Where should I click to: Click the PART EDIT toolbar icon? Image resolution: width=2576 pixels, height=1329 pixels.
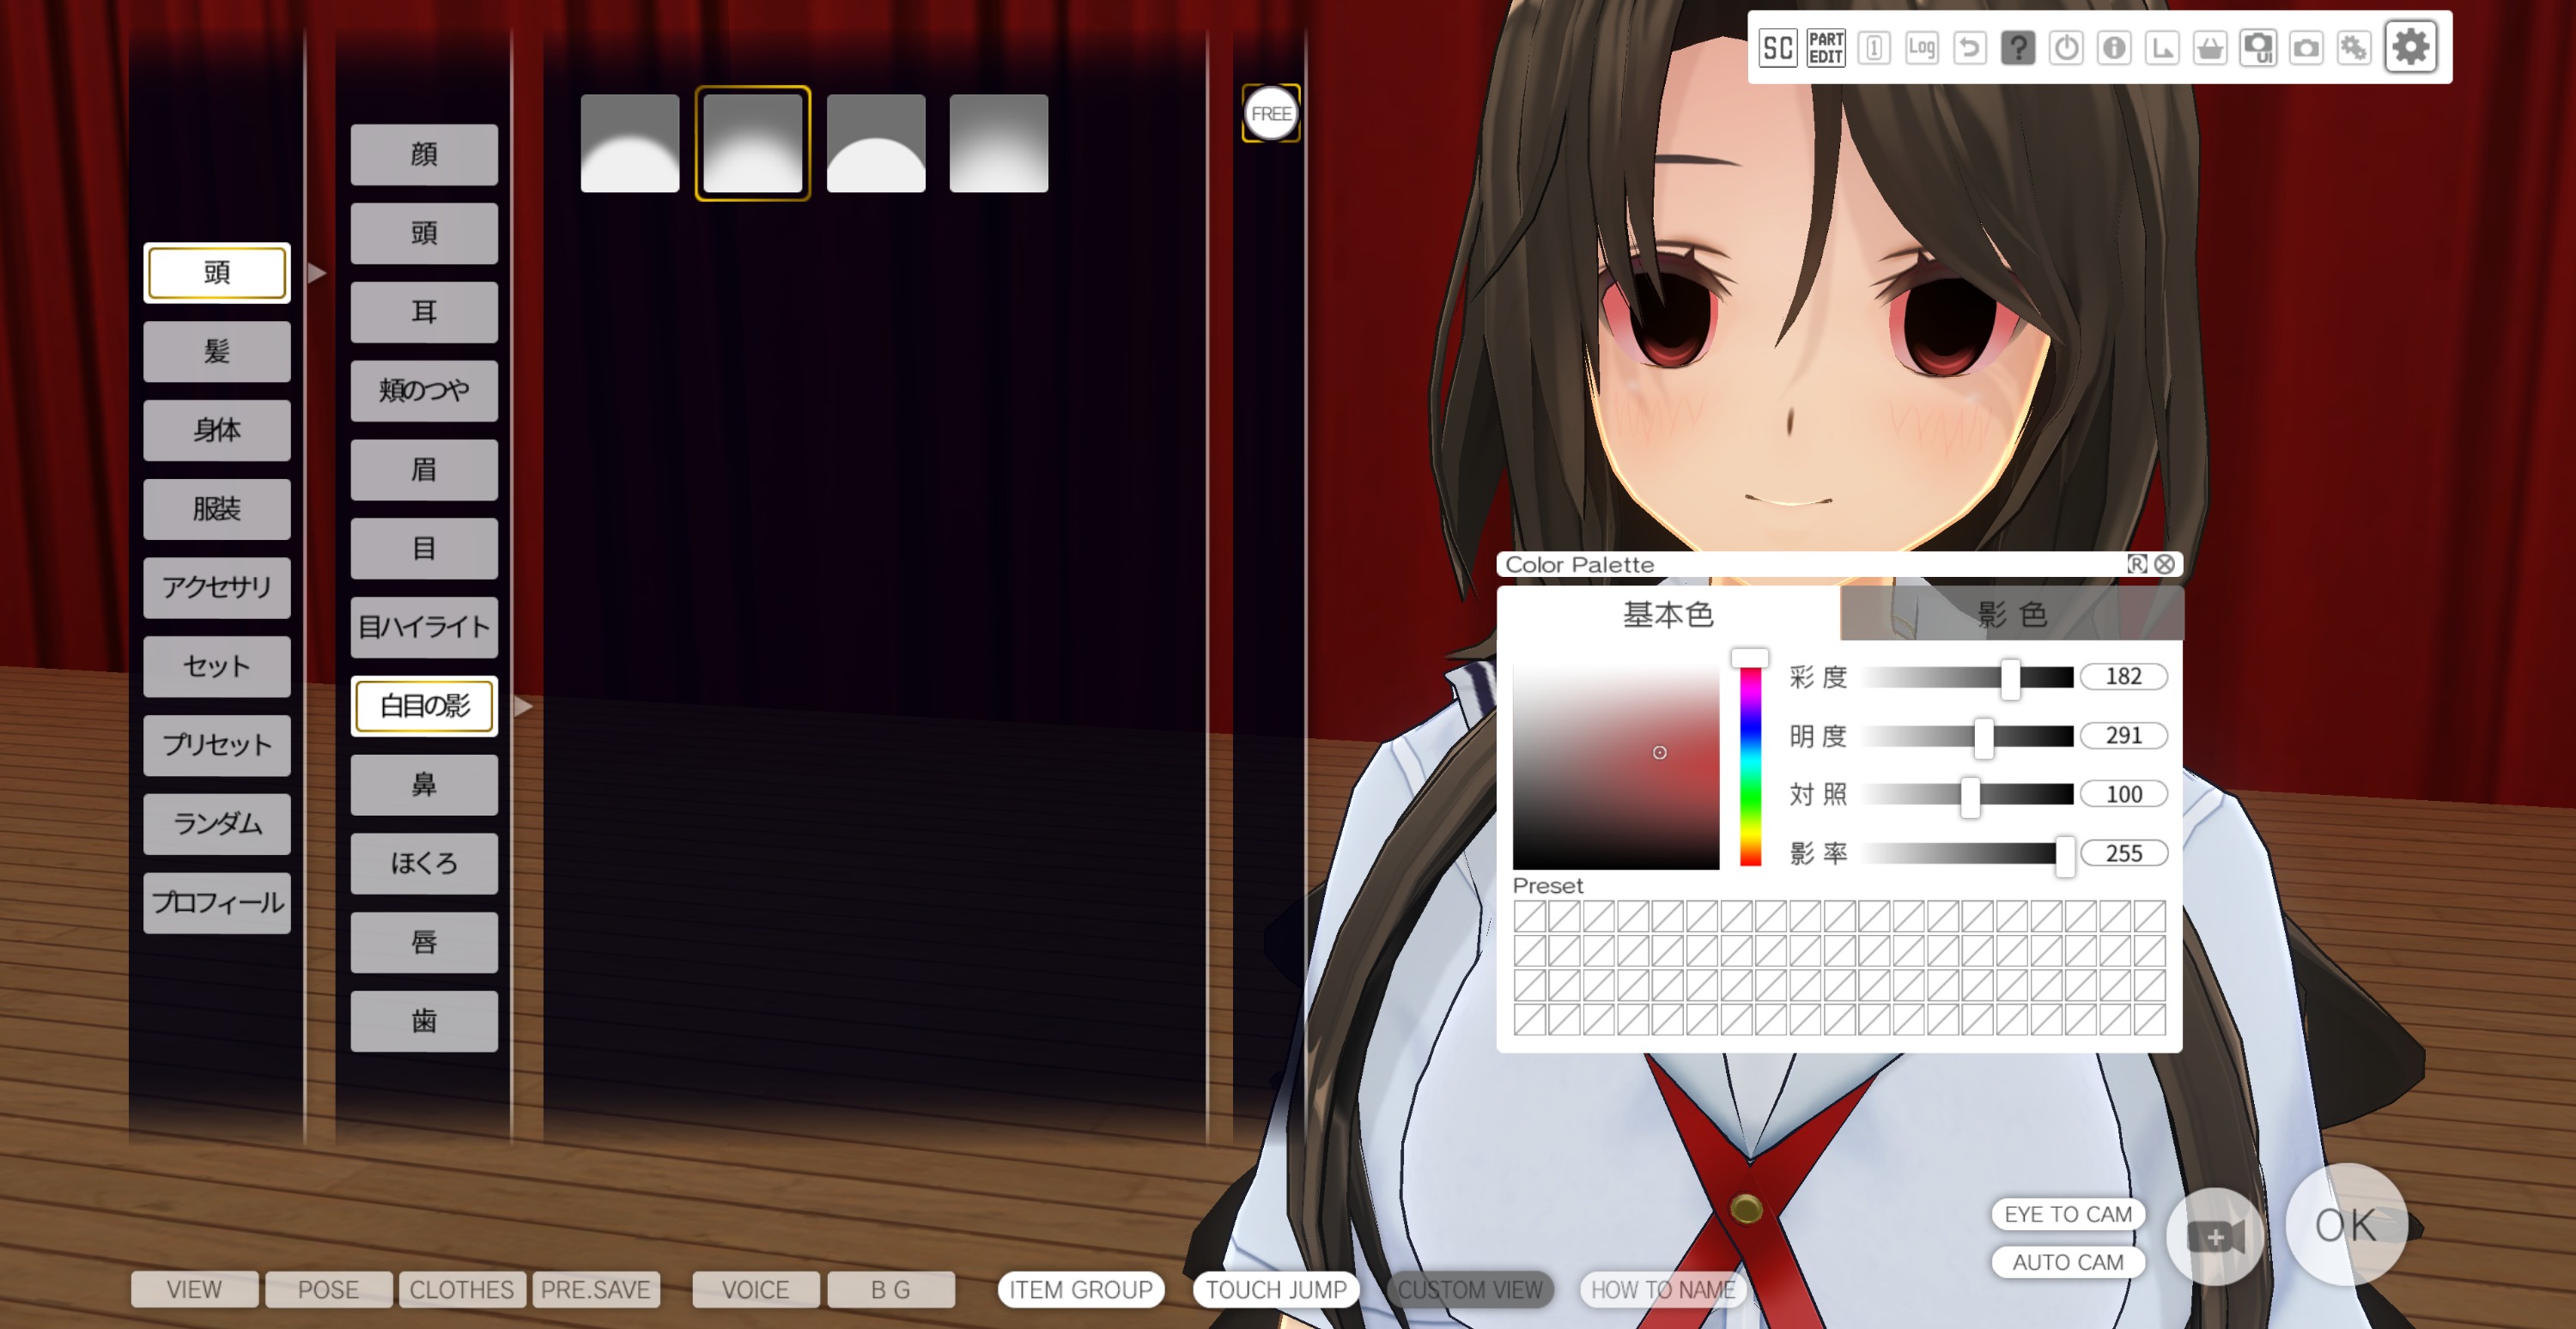[1825, 47]
